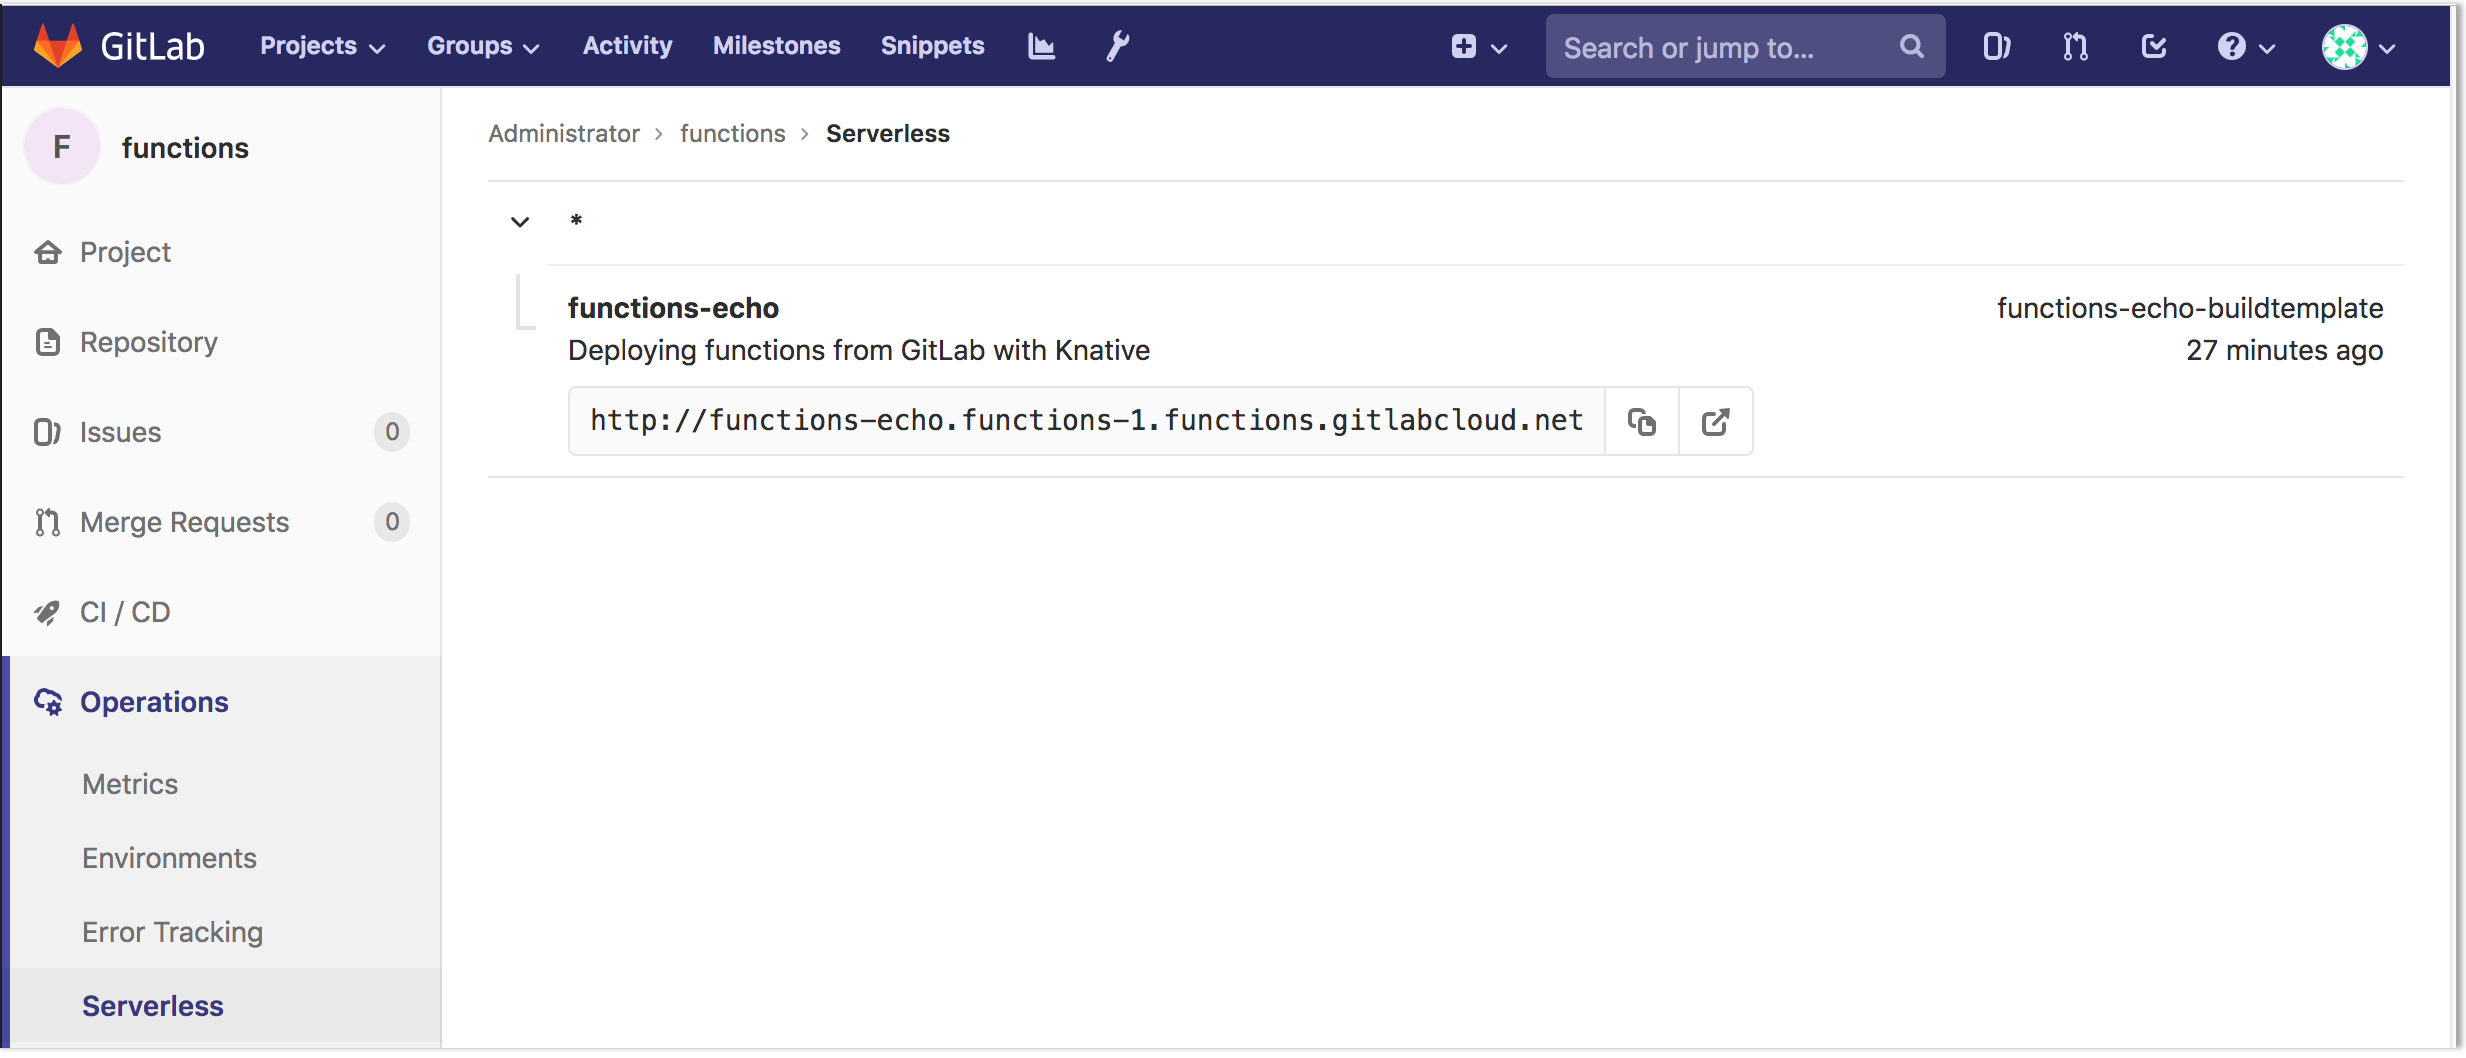Collapse the serverless functions environment group

pos(520,221)
